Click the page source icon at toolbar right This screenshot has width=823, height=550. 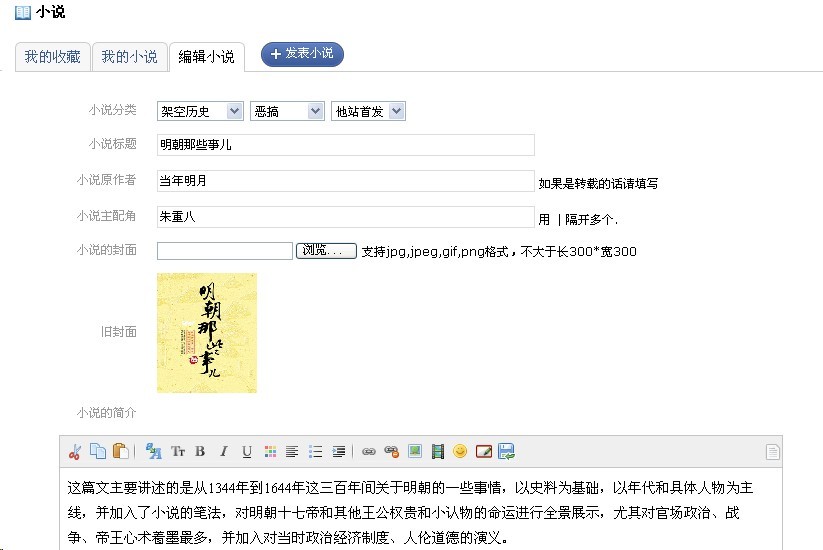coord(773,452)
